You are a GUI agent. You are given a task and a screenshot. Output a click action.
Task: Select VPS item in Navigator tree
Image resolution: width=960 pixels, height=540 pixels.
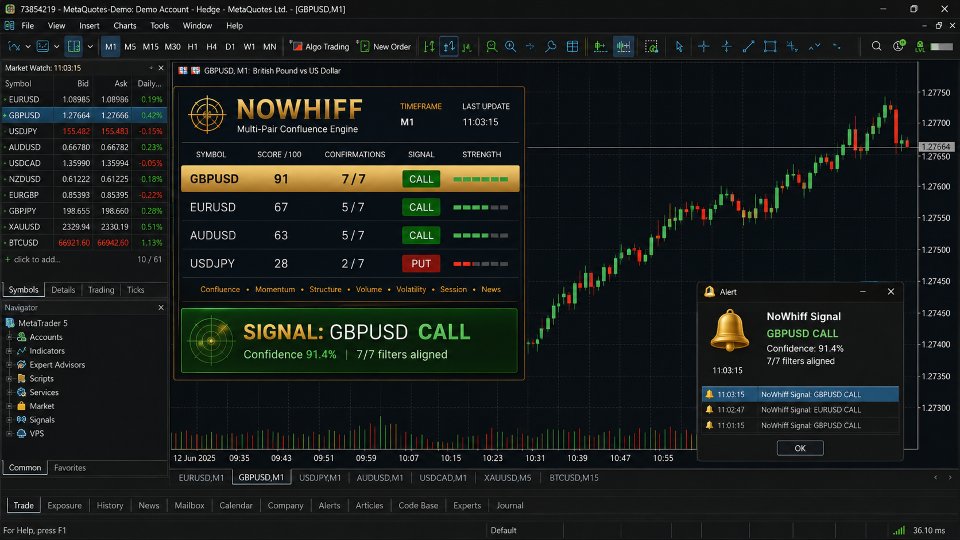point(37,433)
